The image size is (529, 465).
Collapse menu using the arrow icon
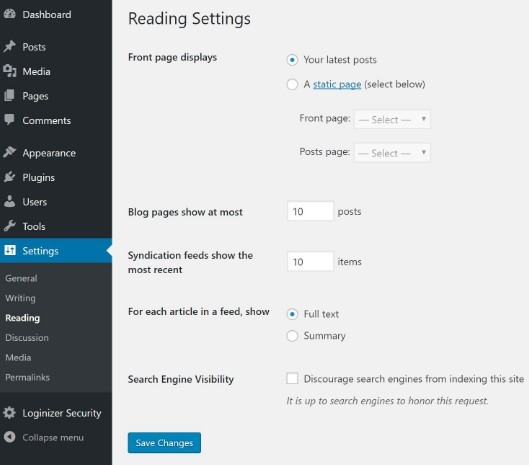9,437
